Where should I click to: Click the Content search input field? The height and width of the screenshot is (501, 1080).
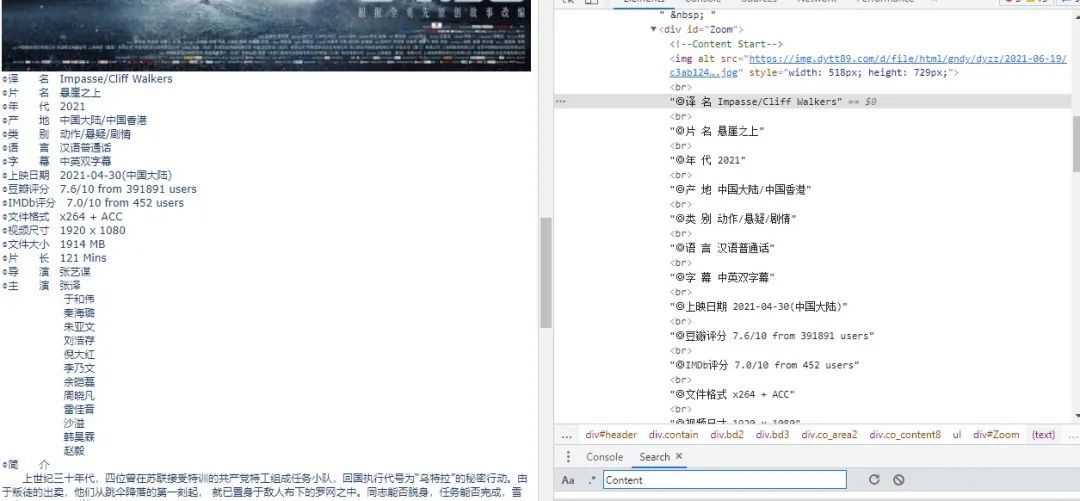coord(725,480)
